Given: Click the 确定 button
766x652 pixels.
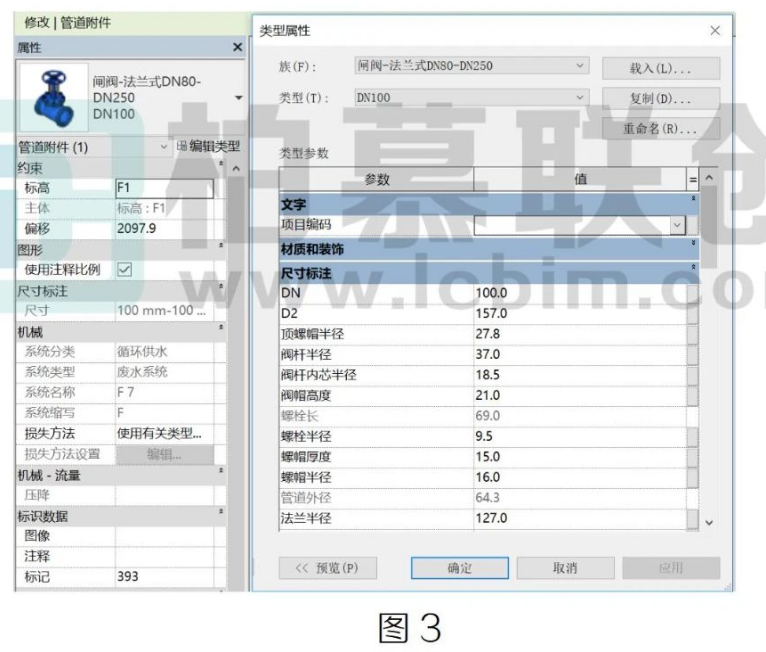Looking at the screenshot, I should [x=460, y=568].
